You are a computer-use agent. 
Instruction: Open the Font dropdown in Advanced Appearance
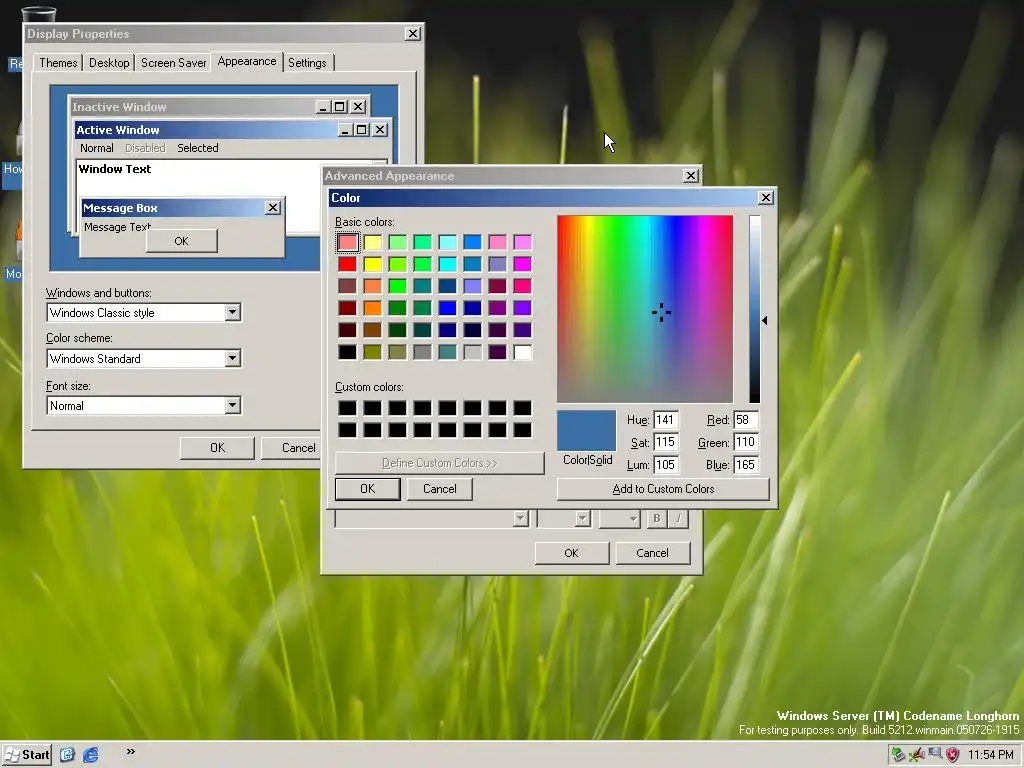[x=520, y=519]
